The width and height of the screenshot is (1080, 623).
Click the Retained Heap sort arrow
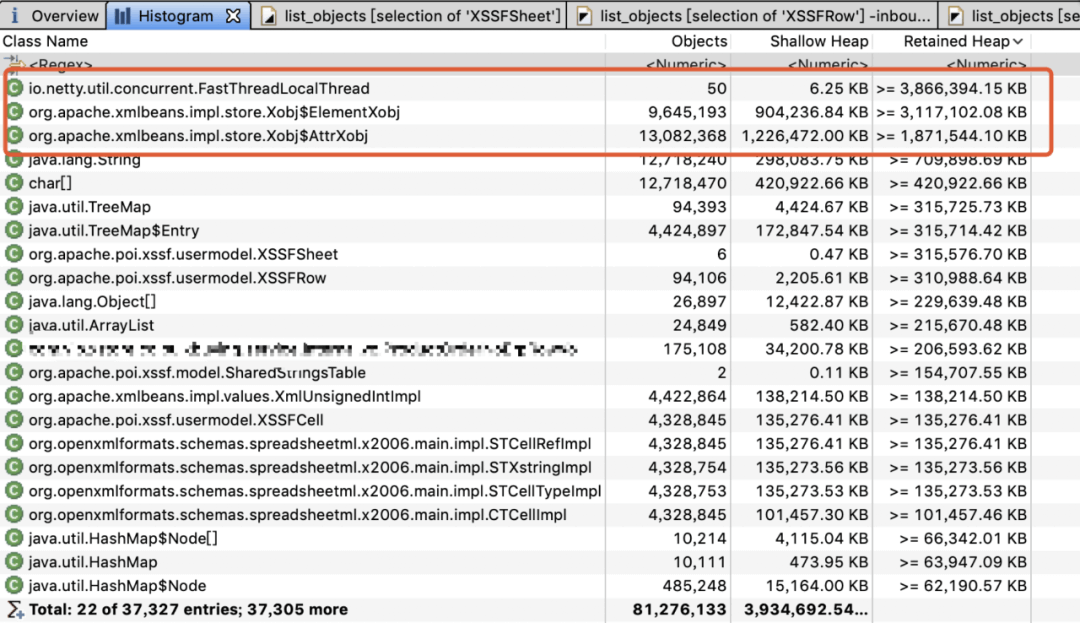[x=1018, y=42]
